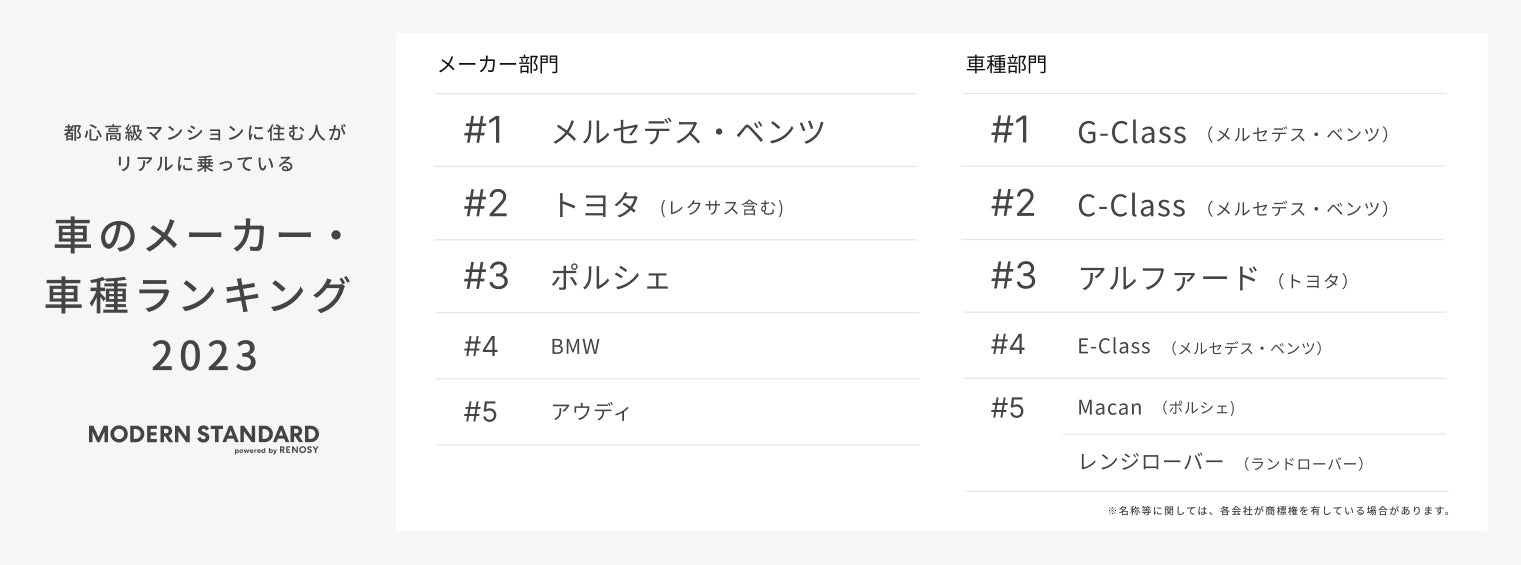This screenshot has height=565, width=1521.
Task: Click the year 2023 in the title
Action: coord(205,356)
